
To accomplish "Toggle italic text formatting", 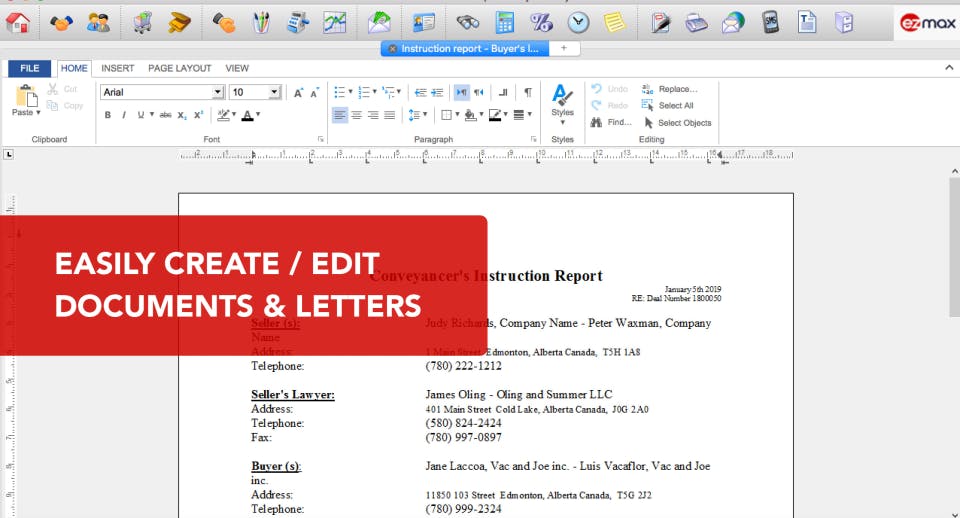I will 124,115.
